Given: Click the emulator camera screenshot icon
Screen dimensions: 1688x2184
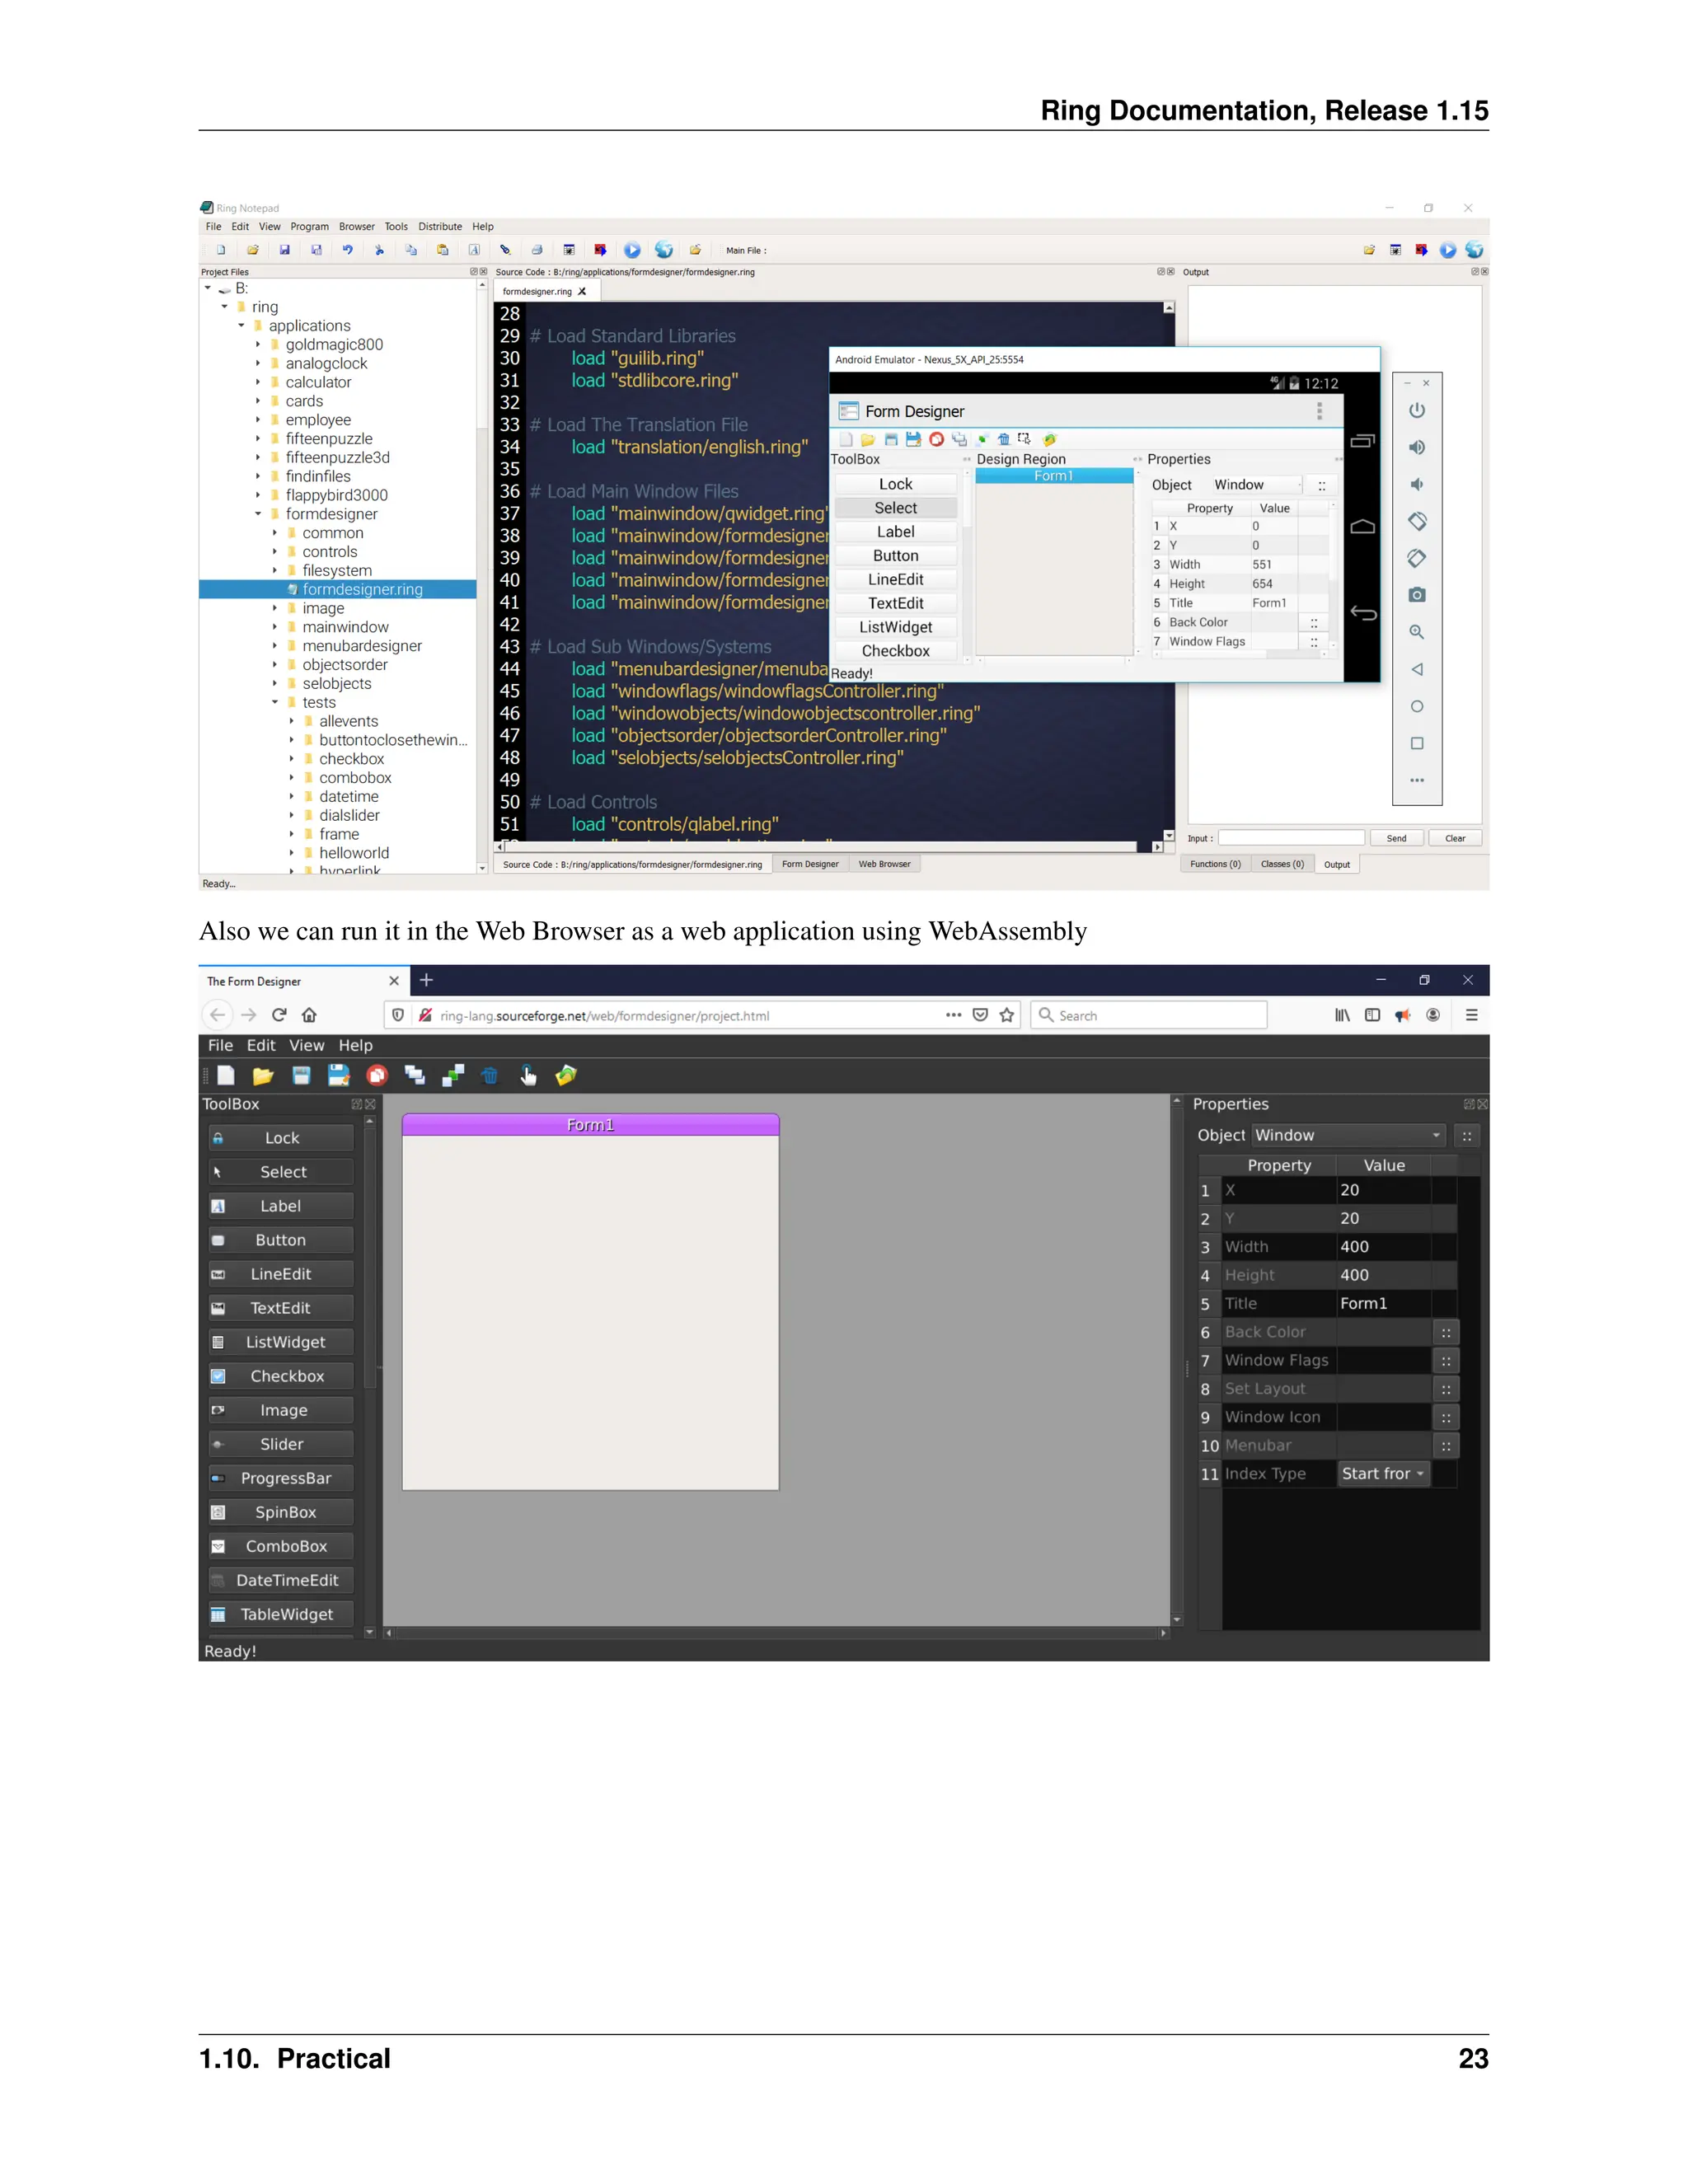Looking at the screenshot, I should [x=1416, y=595].
